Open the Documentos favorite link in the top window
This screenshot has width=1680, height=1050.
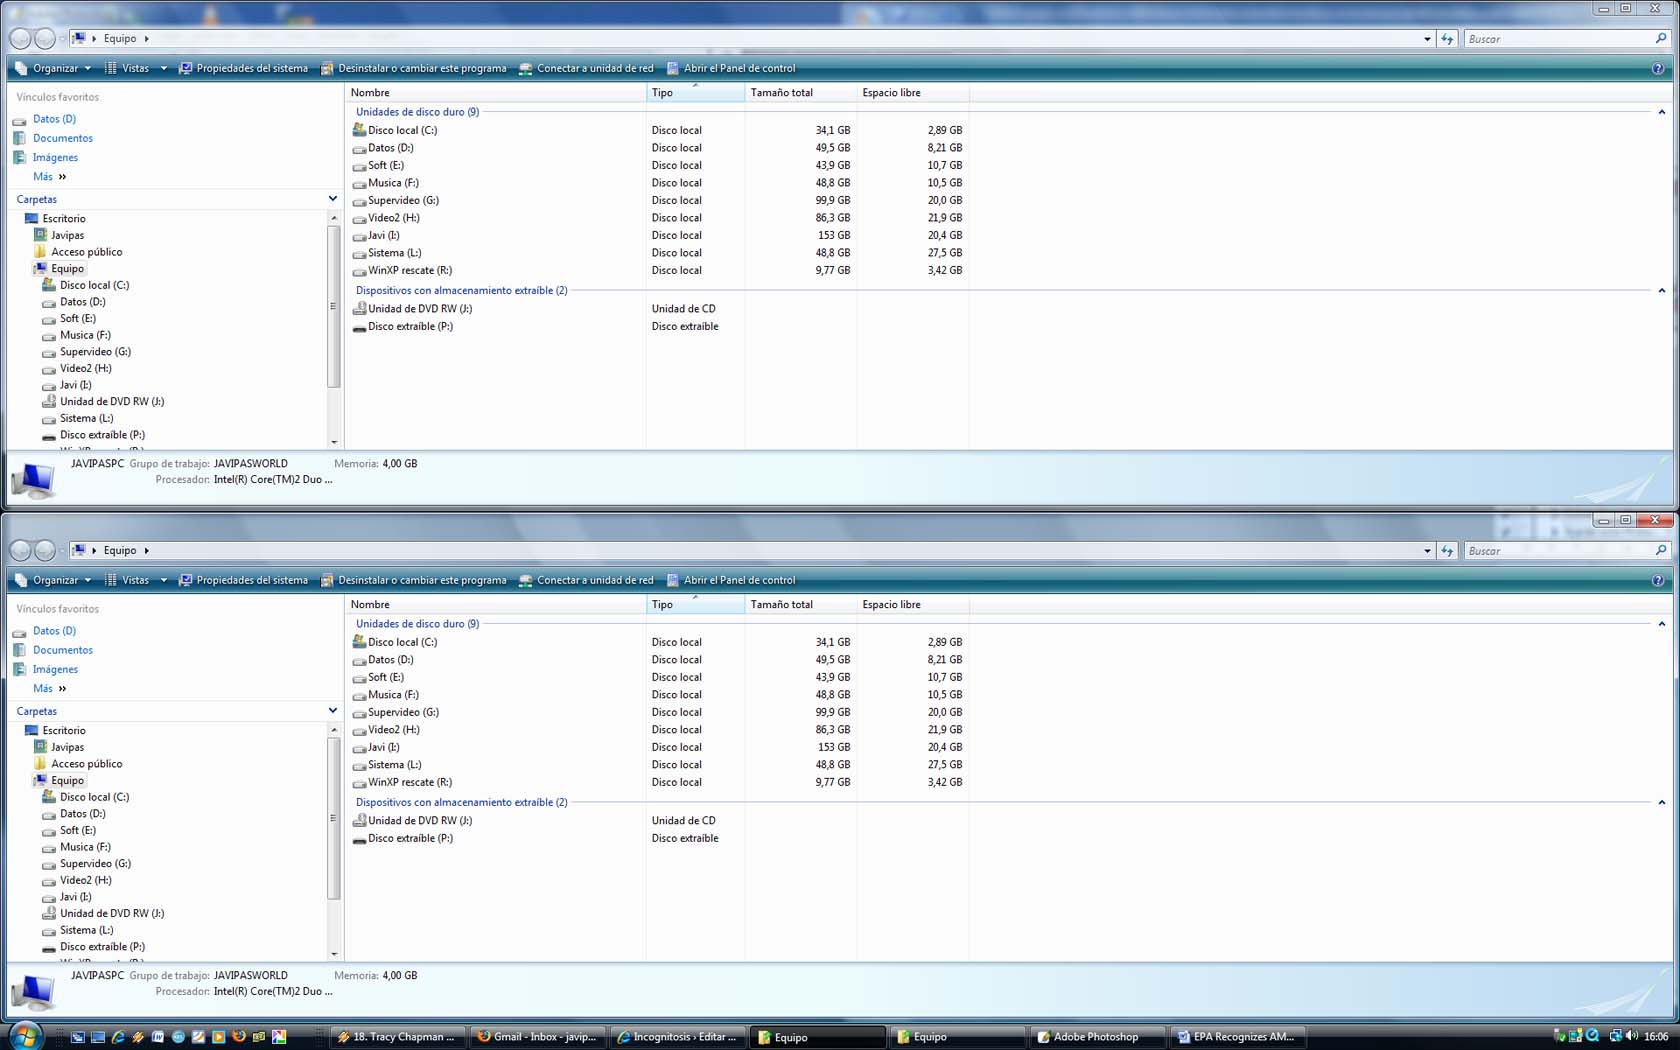(62, 138)
